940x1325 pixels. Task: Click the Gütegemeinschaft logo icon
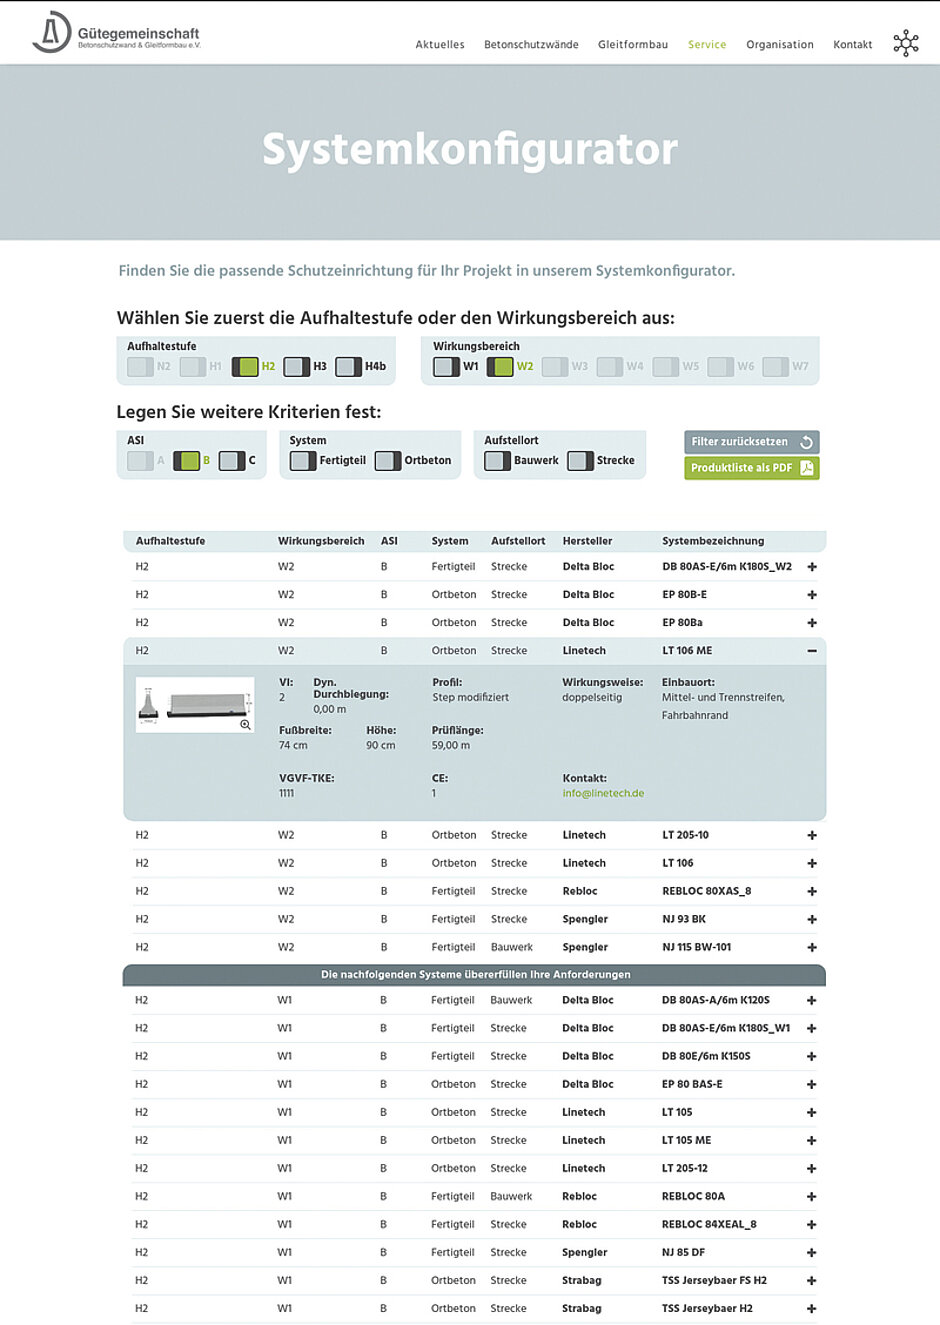pos(51,32)
